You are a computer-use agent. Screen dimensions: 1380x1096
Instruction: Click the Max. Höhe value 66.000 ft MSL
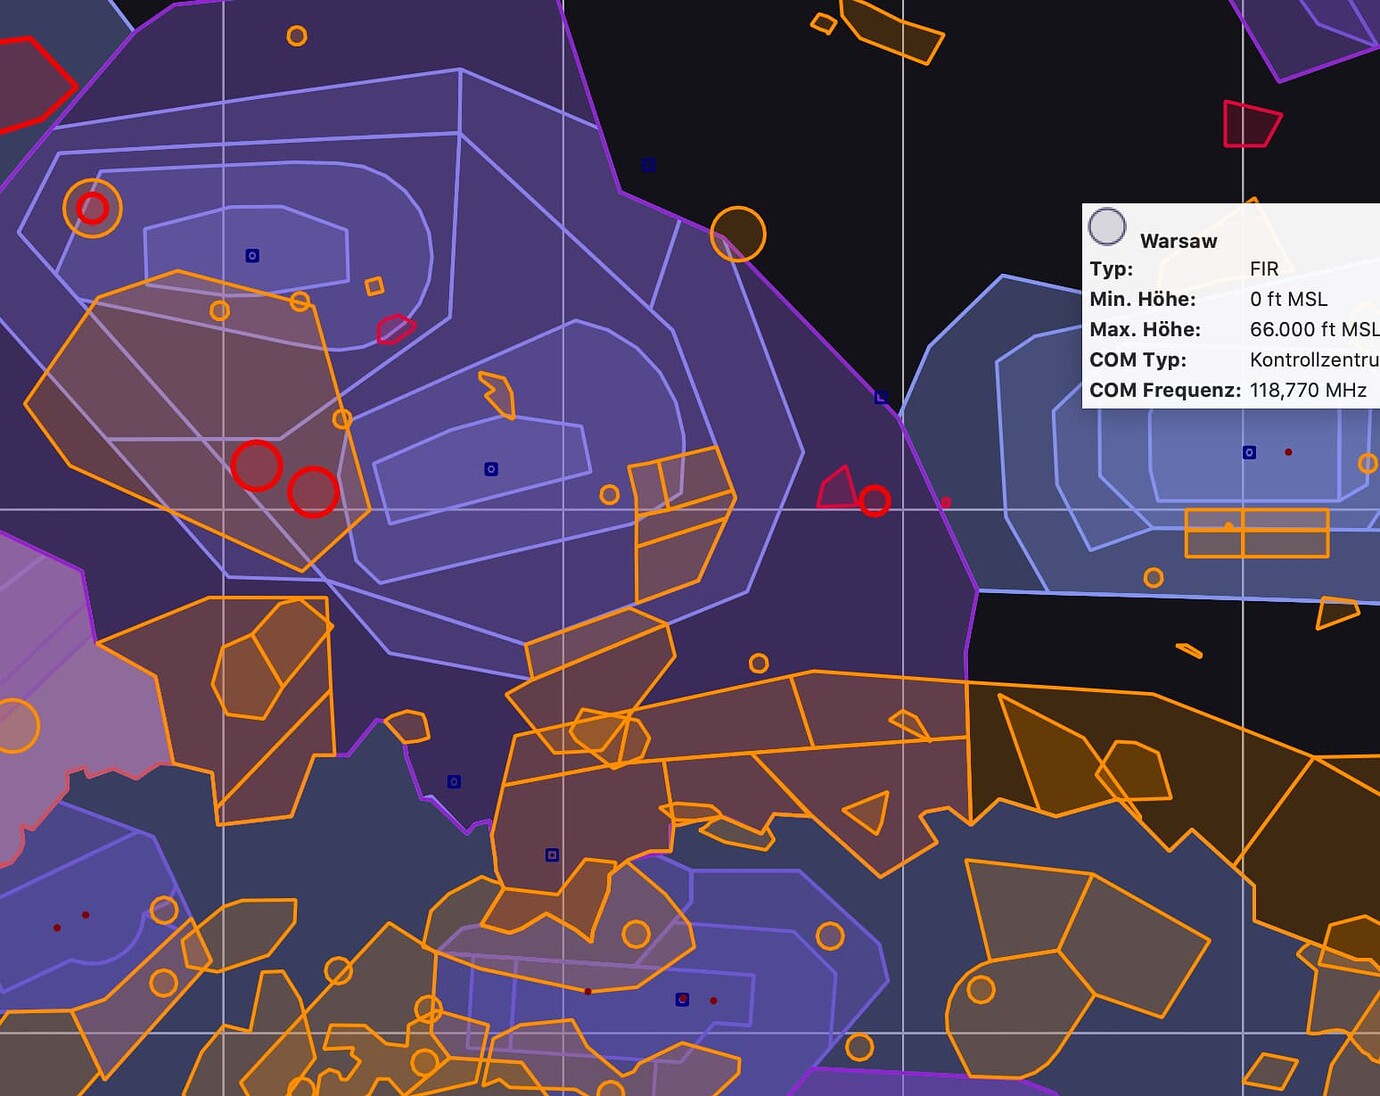pos(1312,328)
